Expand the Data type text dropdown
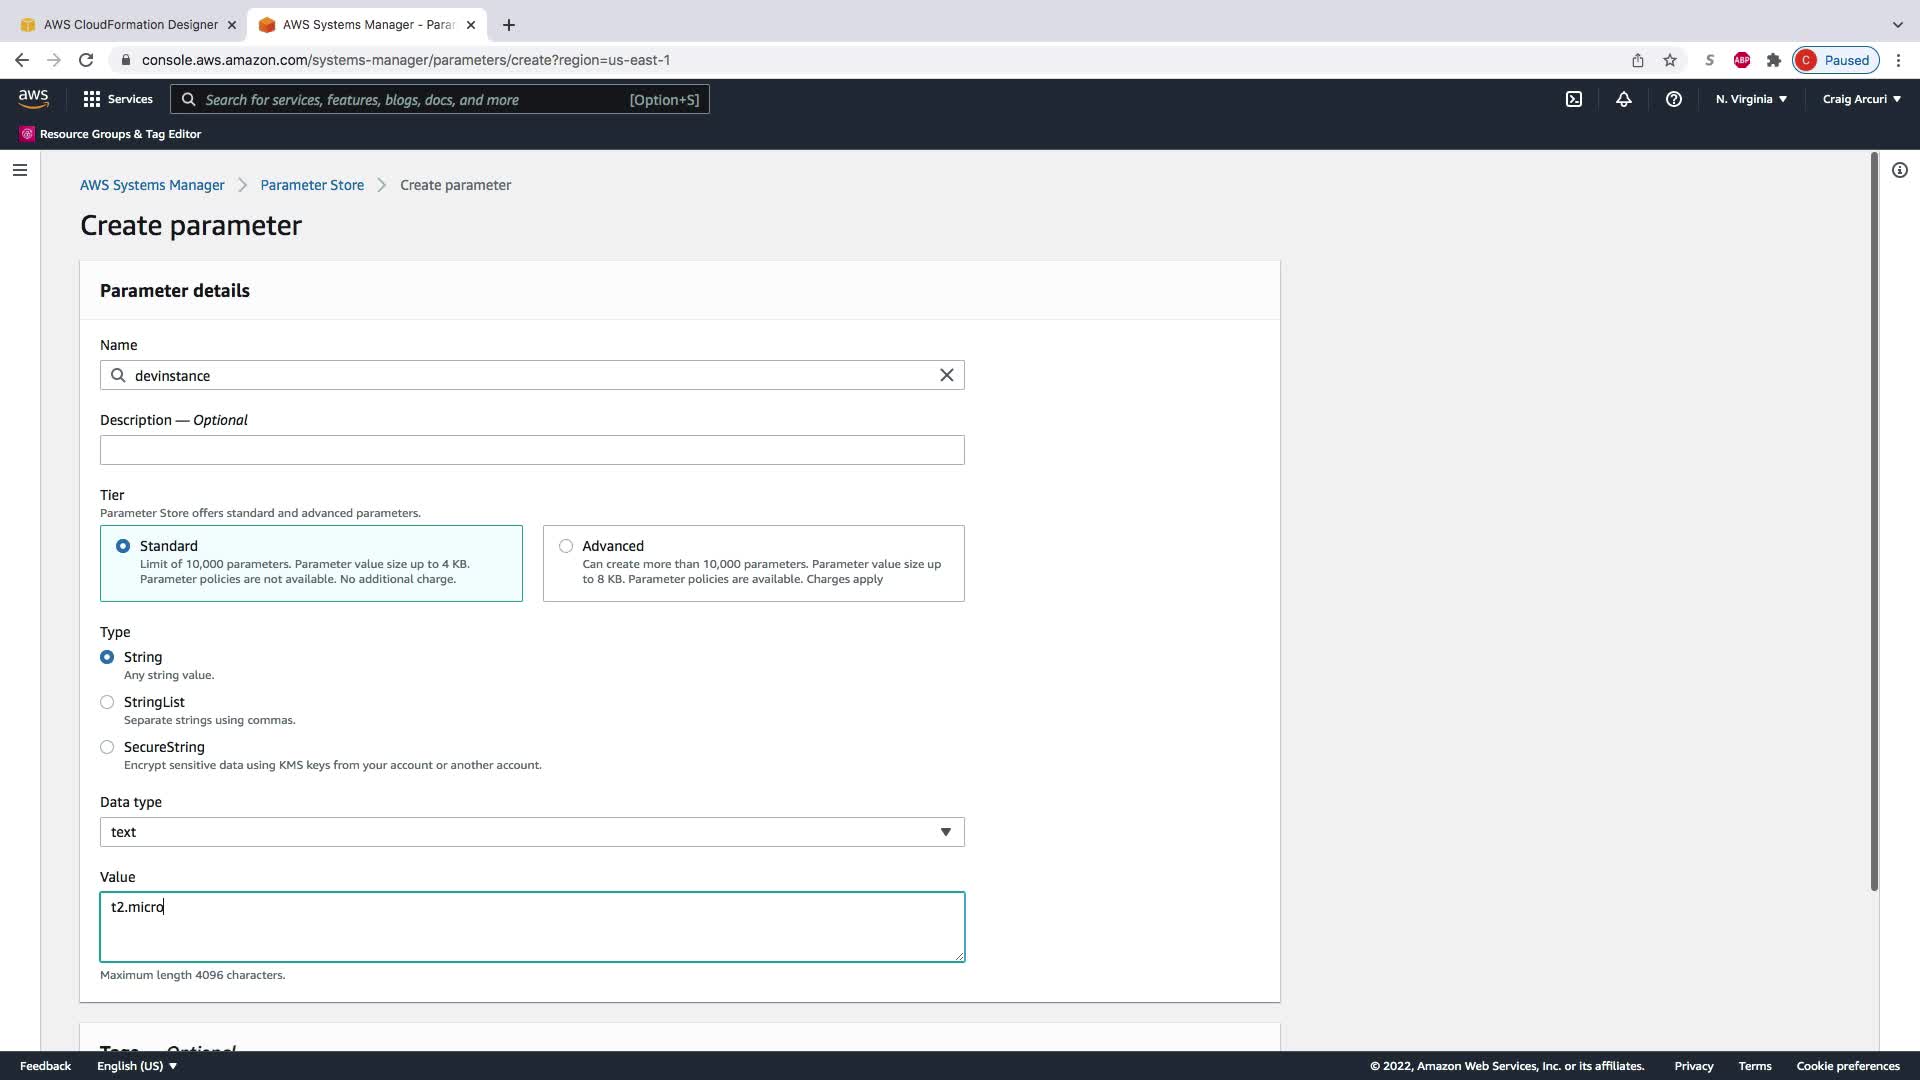This screenshot has height=1080, width=1920. [532, 832]
